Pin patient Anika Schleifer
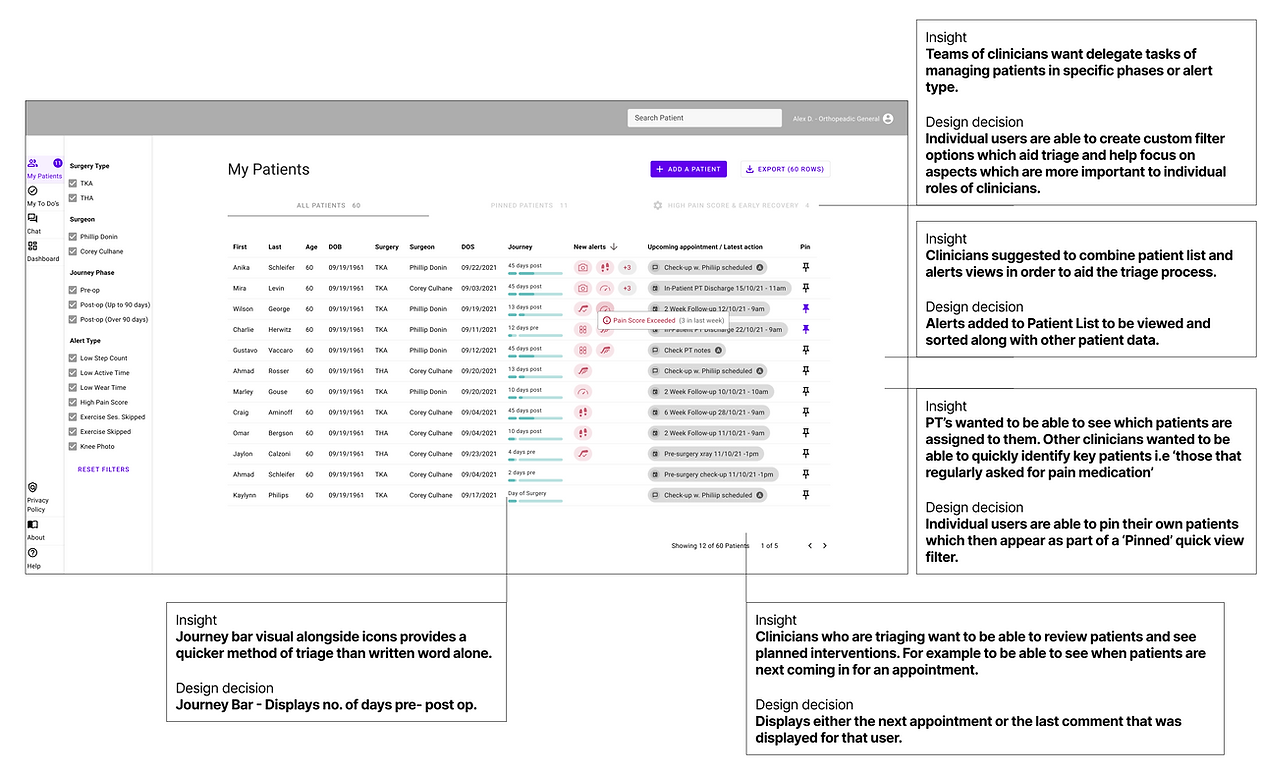Image resolution: width=1263 pixels, height=769 pixels. tap(806, 267)
